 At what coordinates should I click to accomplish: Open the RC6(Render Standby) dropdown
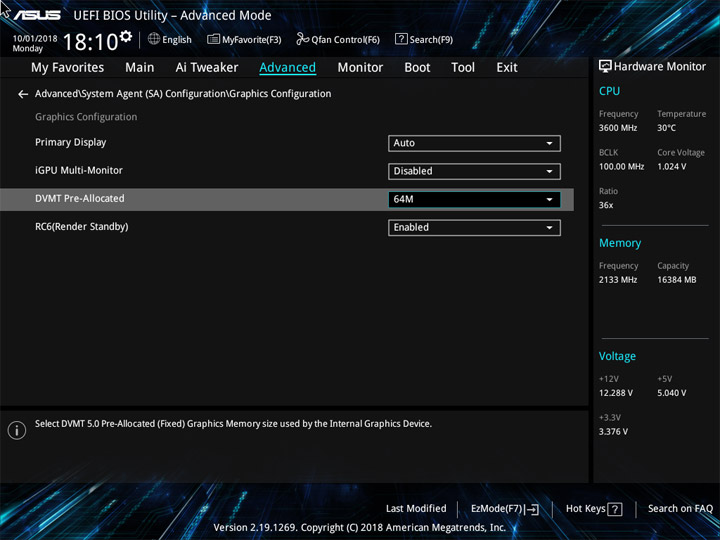coord(474,228)
